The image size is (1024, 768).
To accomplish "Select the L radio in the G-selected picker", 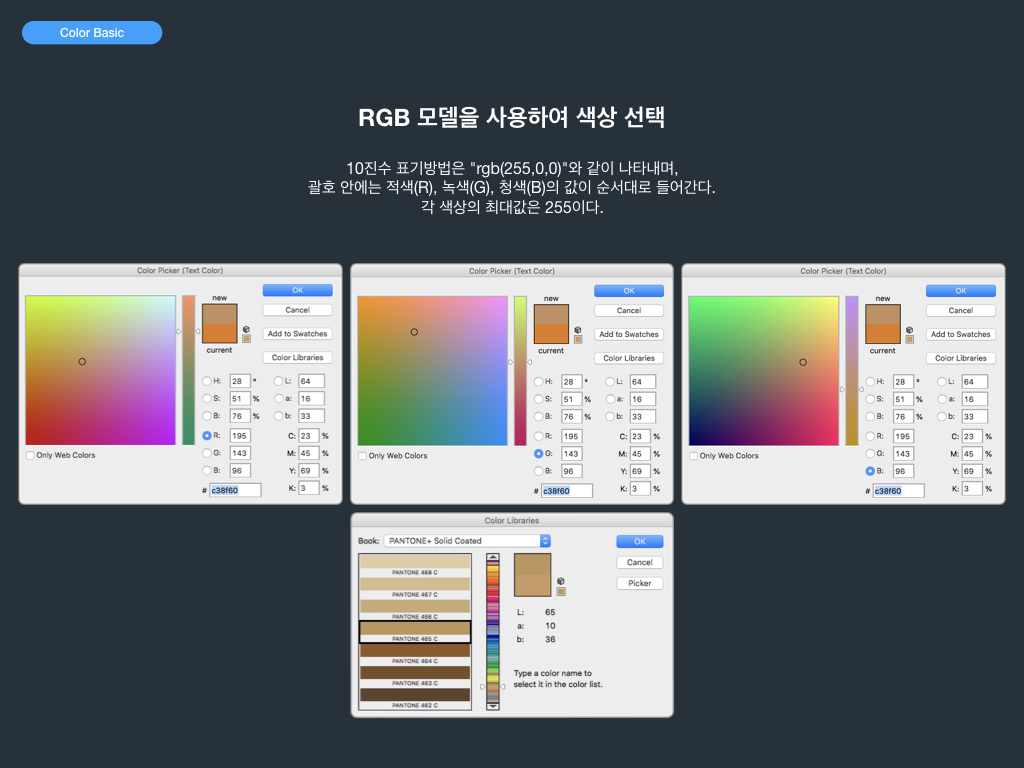I will tap(607, 382).
